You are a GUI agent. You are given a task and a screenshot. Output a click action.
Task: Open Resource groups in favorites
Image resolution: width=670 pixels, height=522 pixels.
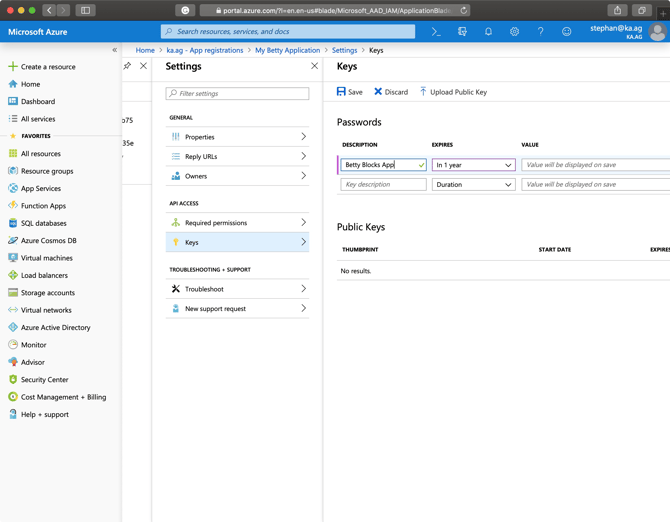(x=41, y=171)
